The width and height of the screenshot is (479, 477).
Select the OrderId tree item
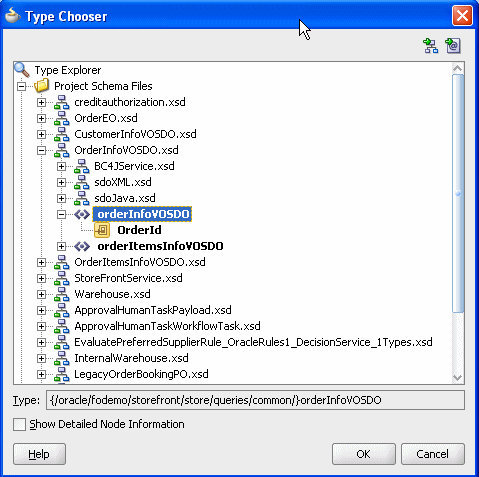pyautogui.click(x=139, y=230)
